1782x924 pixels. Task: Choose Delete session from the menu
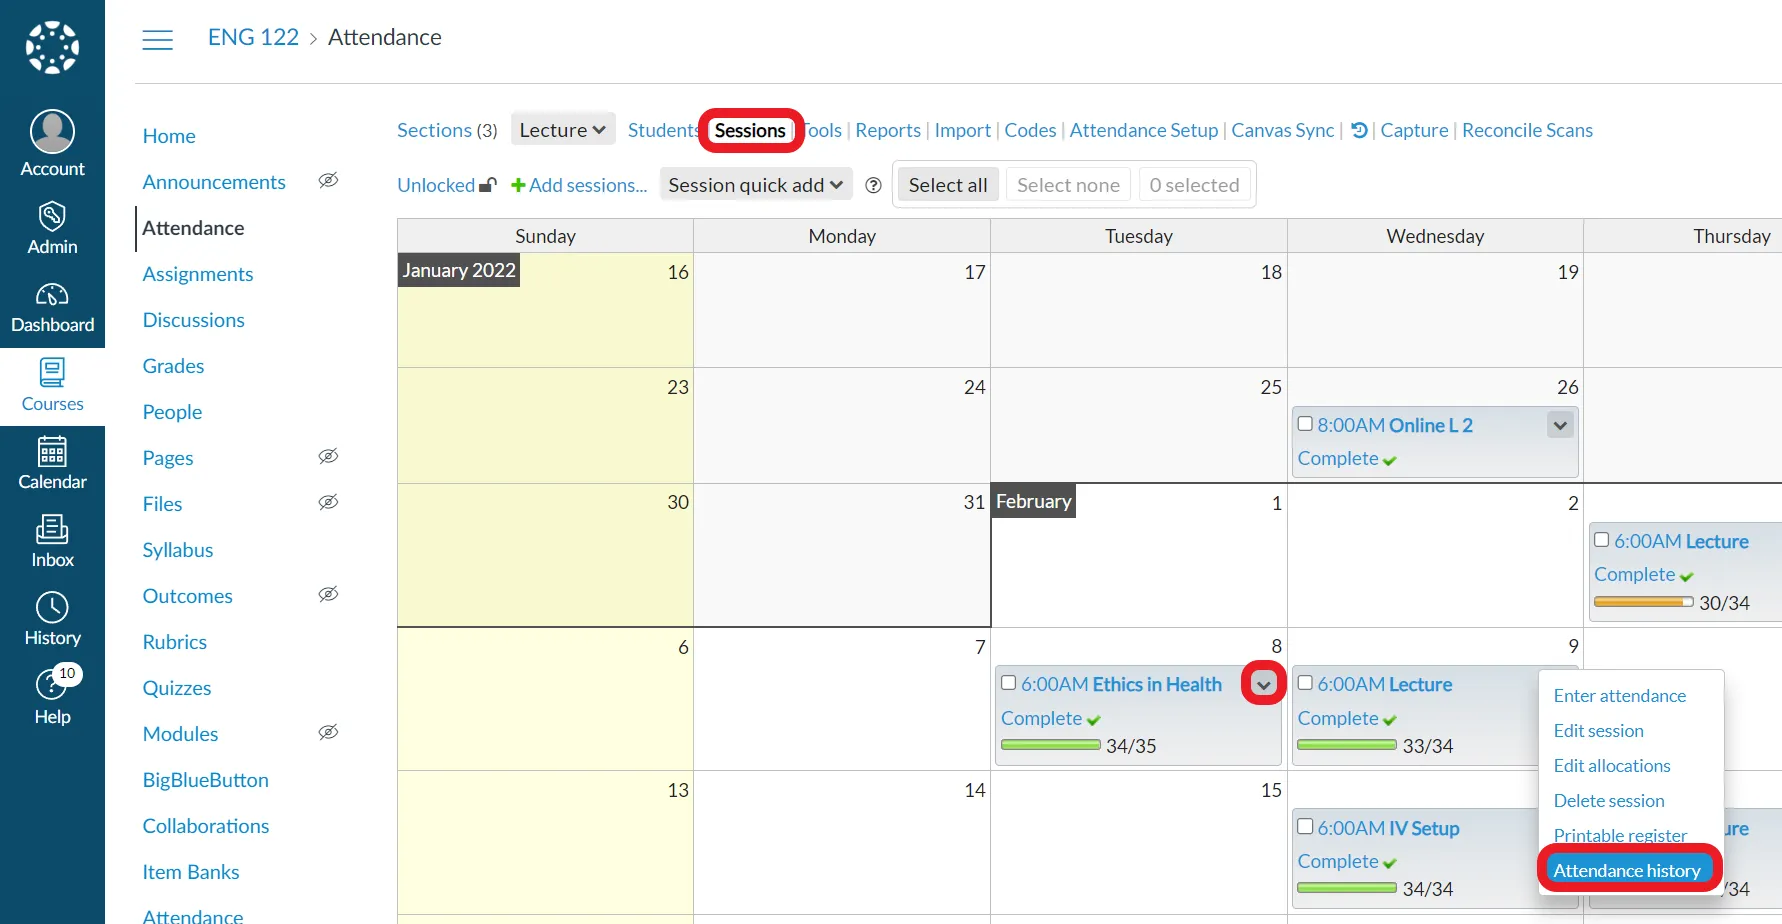pos(1609,801)
